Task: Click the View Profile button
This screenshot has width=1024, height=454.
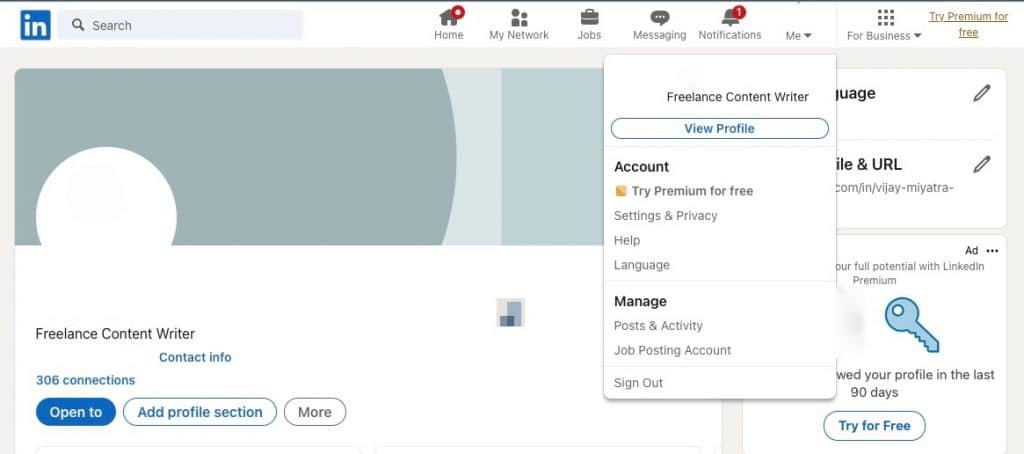Action: (x=720, y=129)
